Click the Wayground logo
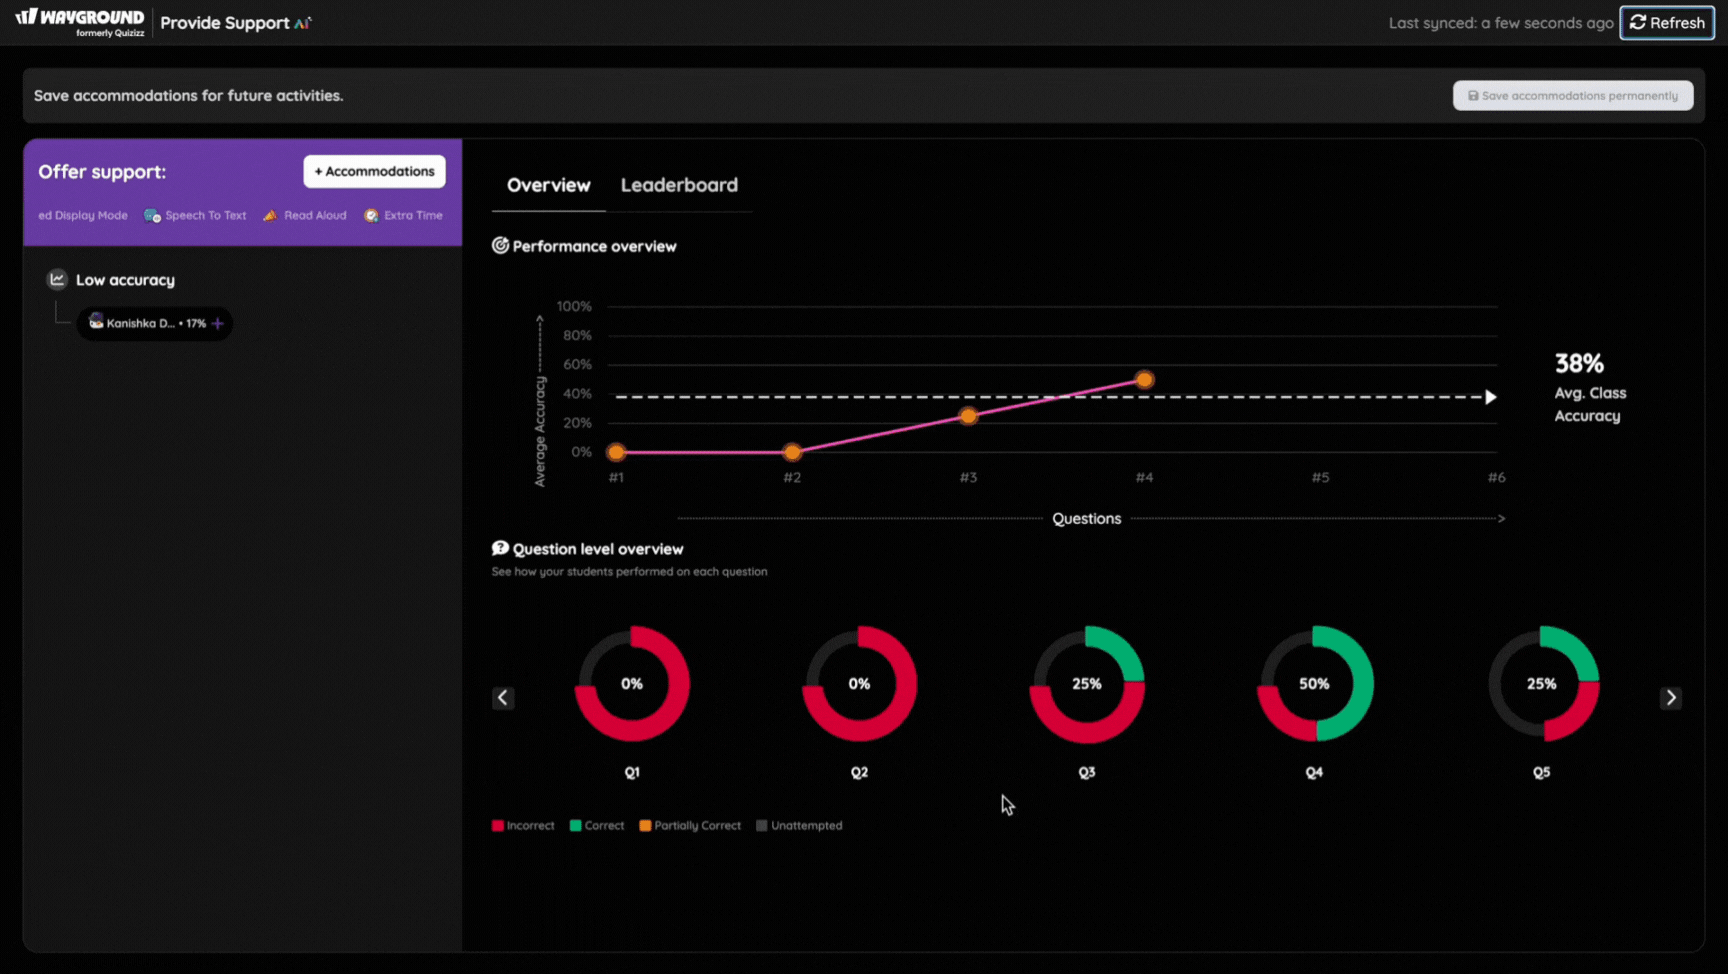This screenshot has height=974, width=1728. 80,22
